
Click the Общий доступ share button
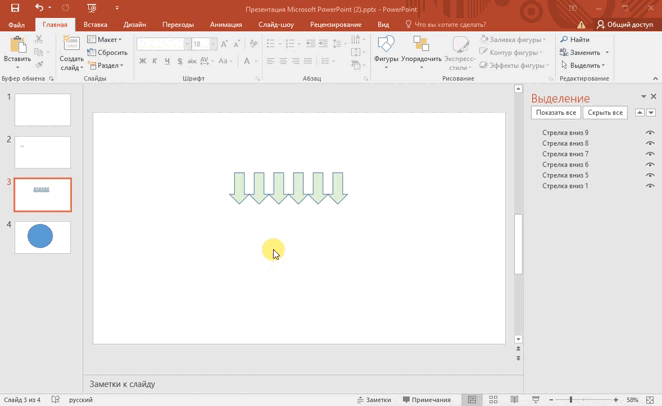point(625,24)
